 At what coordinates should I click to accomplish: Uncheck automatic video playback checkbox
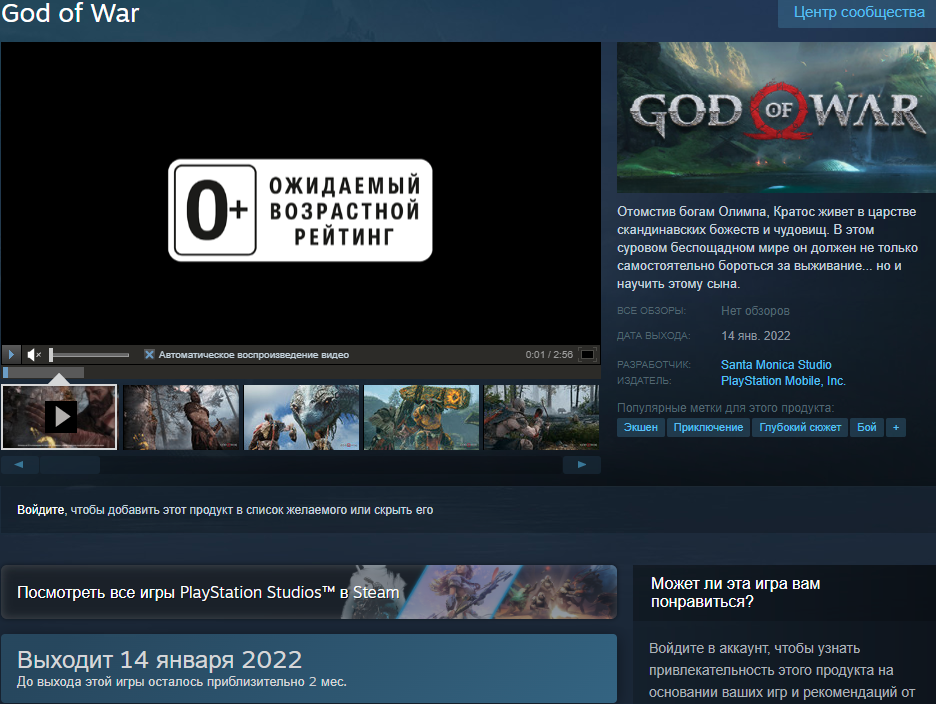[149, 355]
